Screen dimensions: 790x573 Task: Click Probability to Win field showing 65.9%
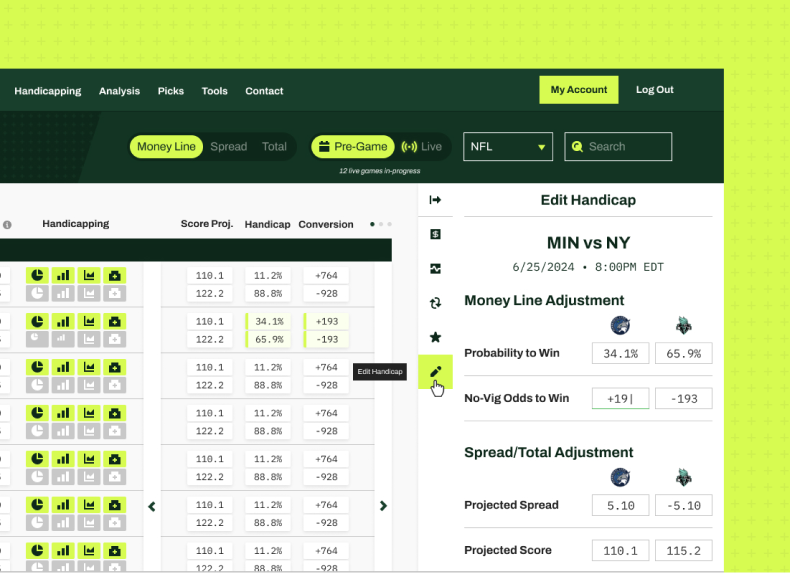[684, 353]
